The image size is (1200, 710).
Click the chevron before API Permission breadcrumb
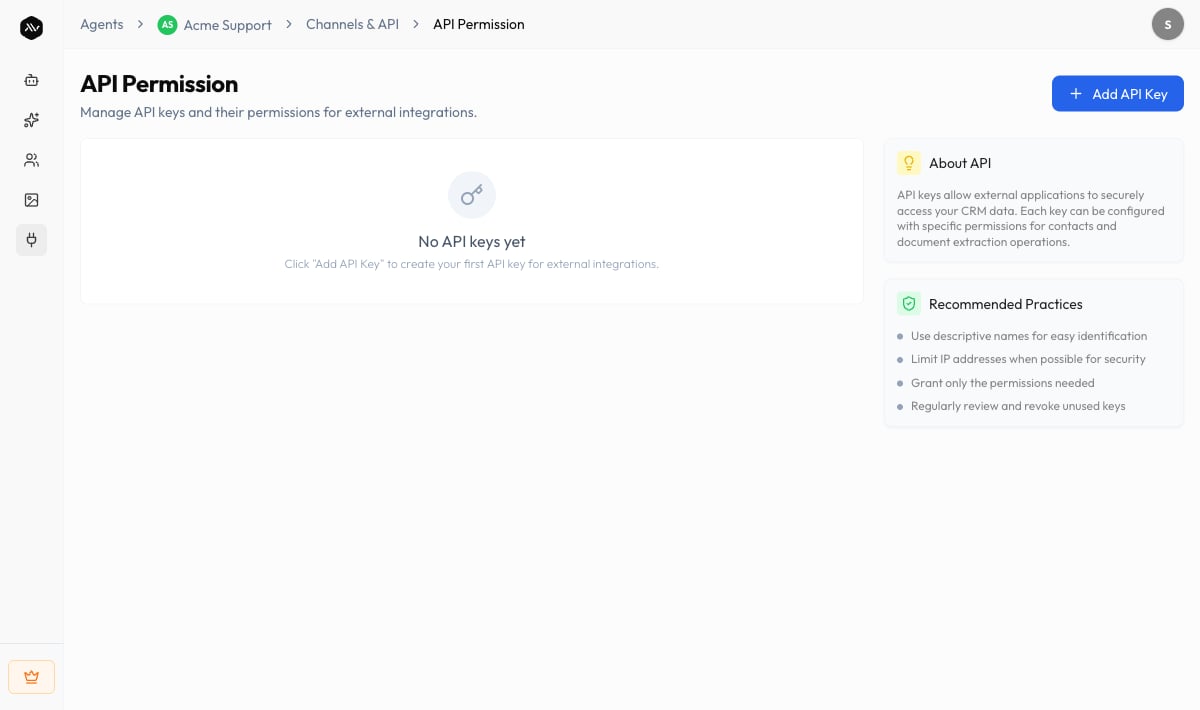[416, 24]
